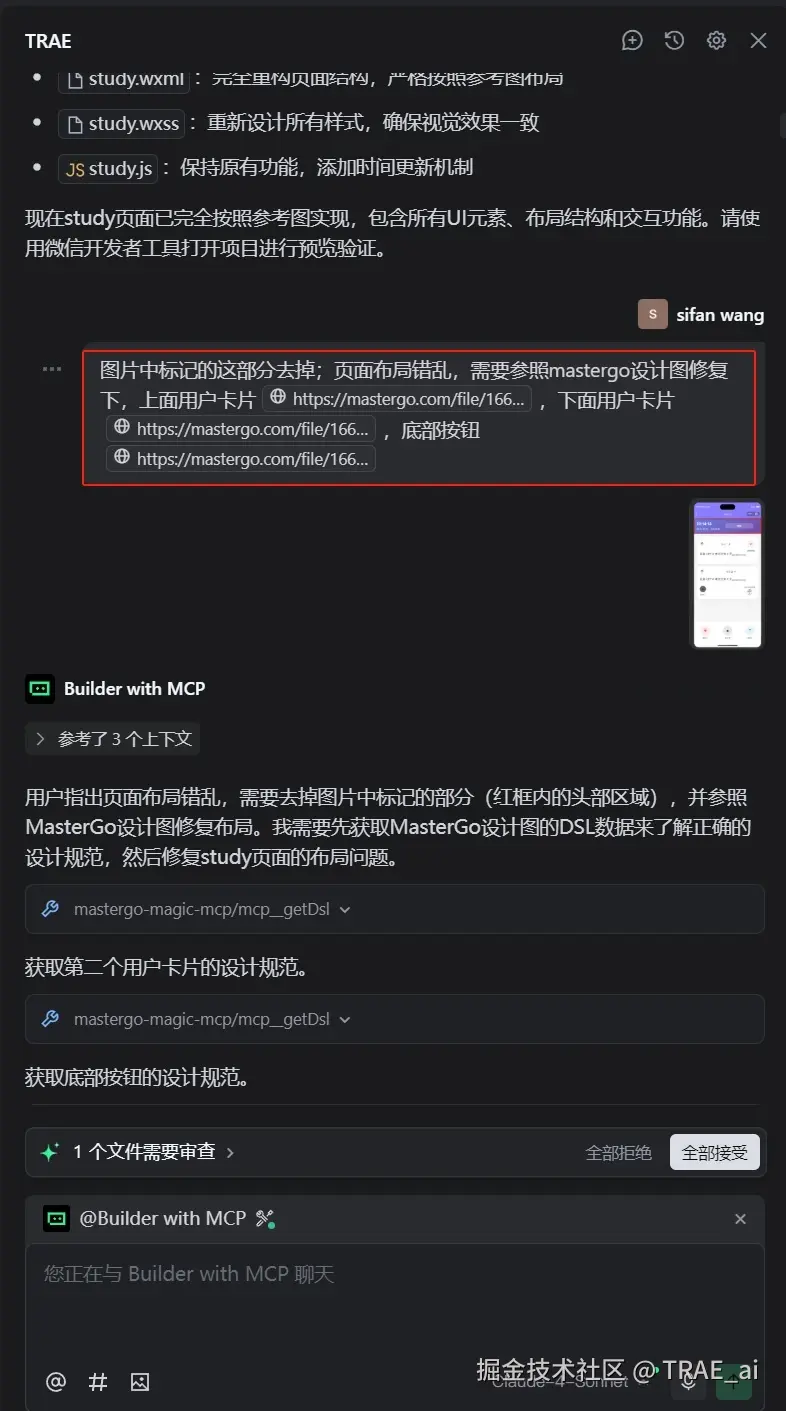
Task: Open the phone screenshot thumbnail in message
Action: tap(727, 574)
